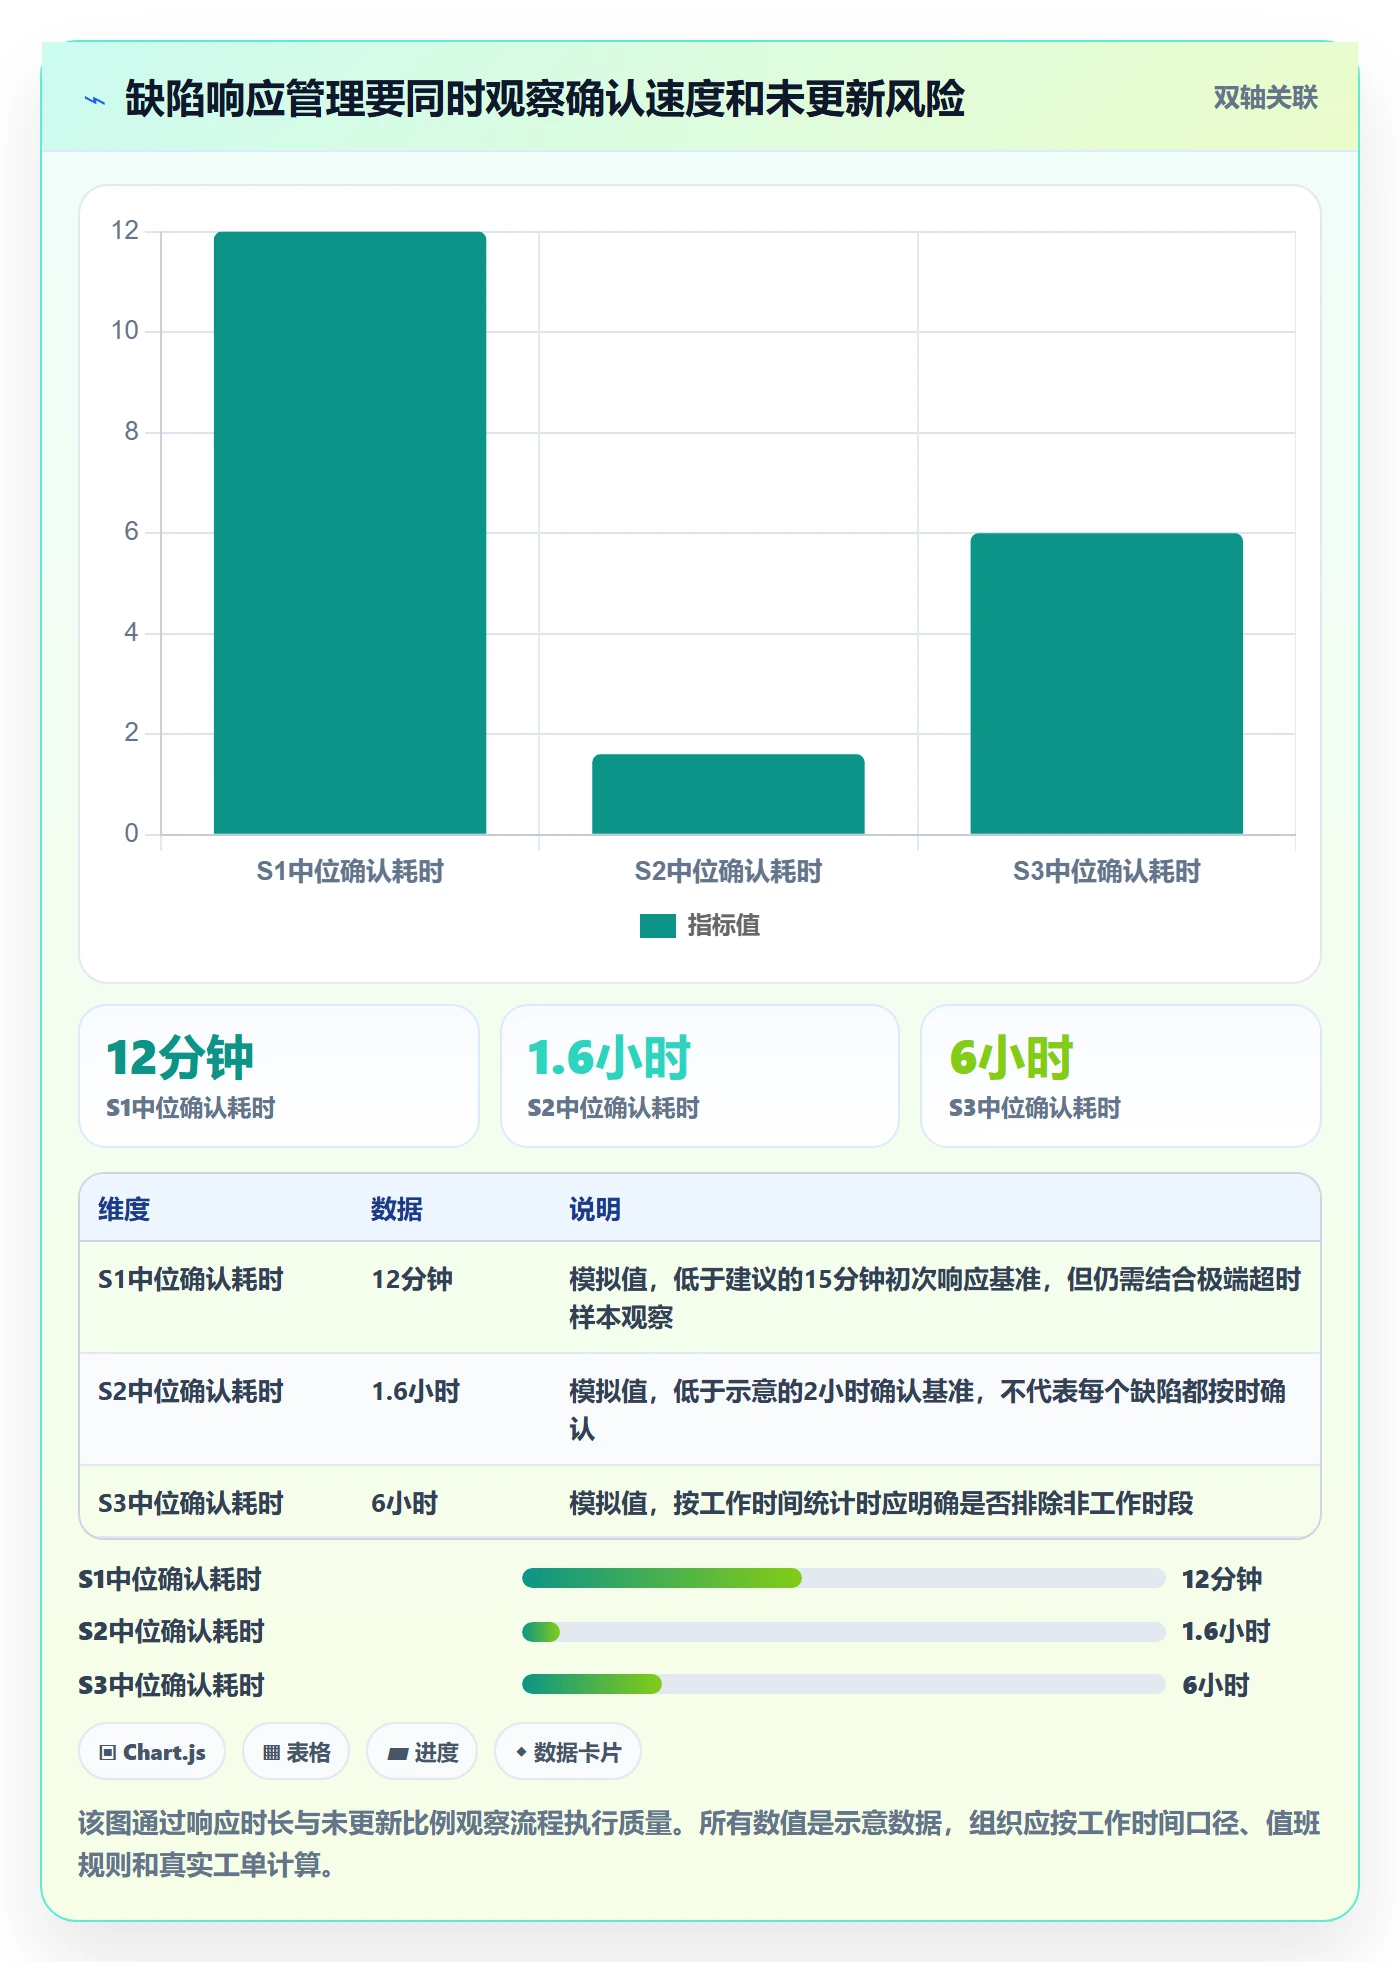
Task: Click the 12 tick label on the y-axis
Action: click(x=125, y=231)
